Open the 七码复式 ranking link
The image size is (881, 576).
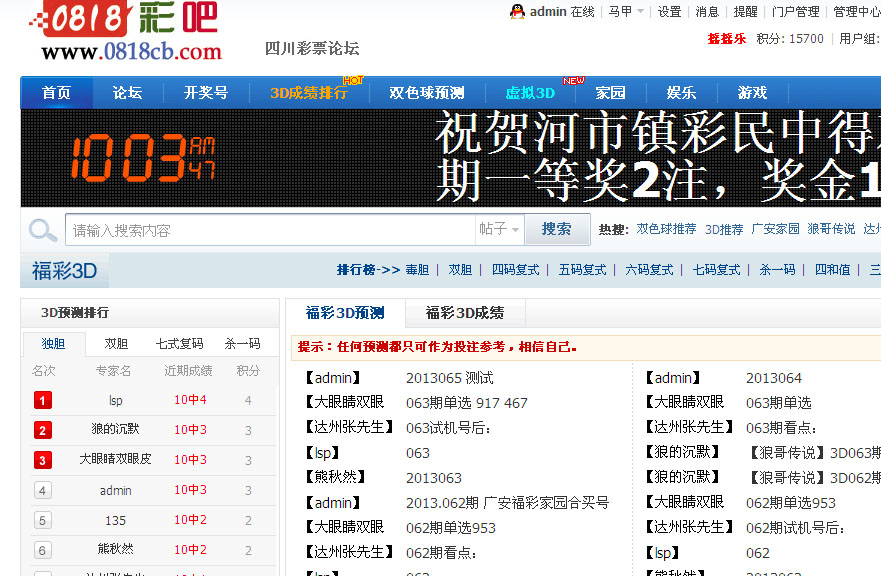pos(716,270)
